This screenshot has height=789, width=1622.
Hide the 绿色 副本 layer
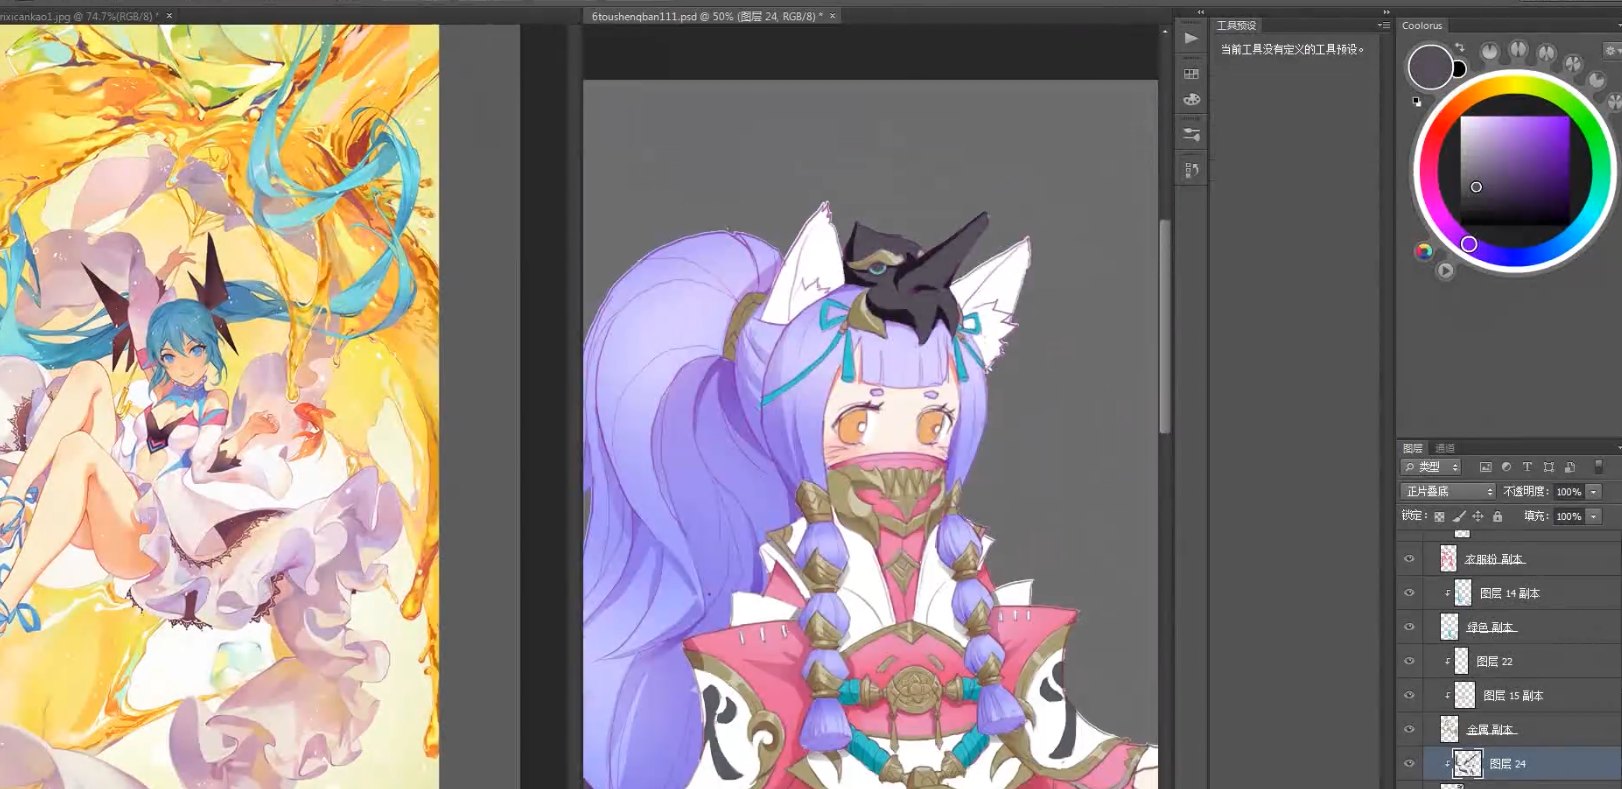pos(1409,627)
